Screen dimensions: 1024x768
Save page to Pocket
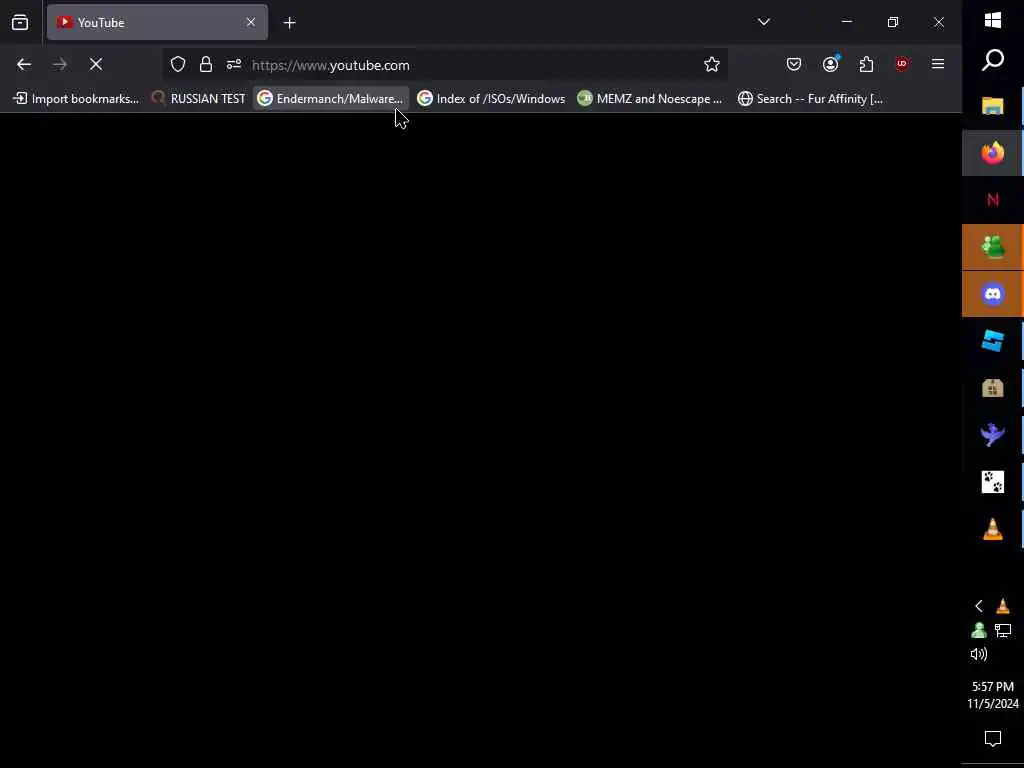click(793, 64)
